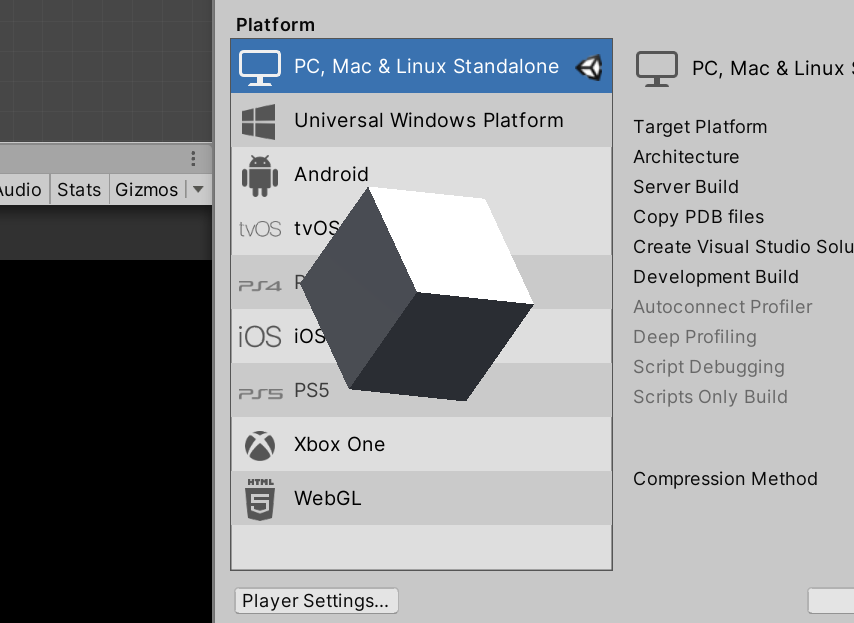This screenshot has width=854, height=623.
Task: Click the Create Visual Studio Solution label
Action: (743, 247)
